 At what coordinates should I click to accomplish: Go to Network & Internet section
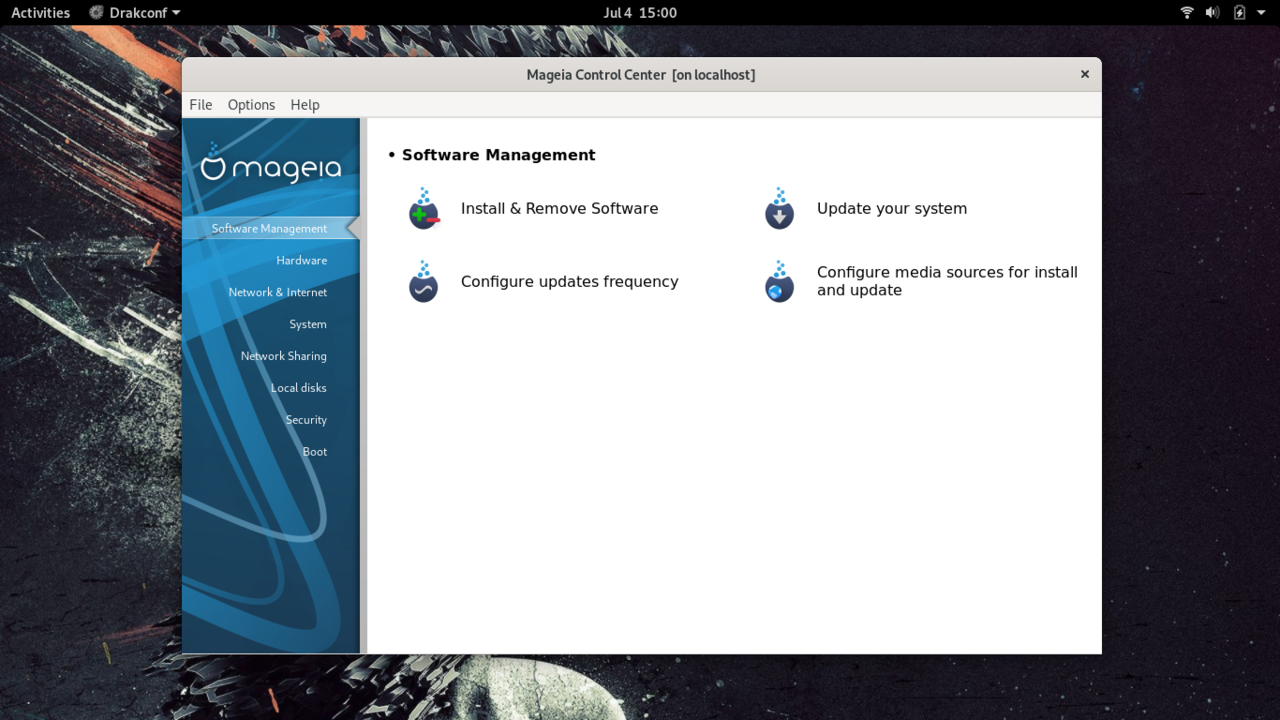tap(277, 292)
